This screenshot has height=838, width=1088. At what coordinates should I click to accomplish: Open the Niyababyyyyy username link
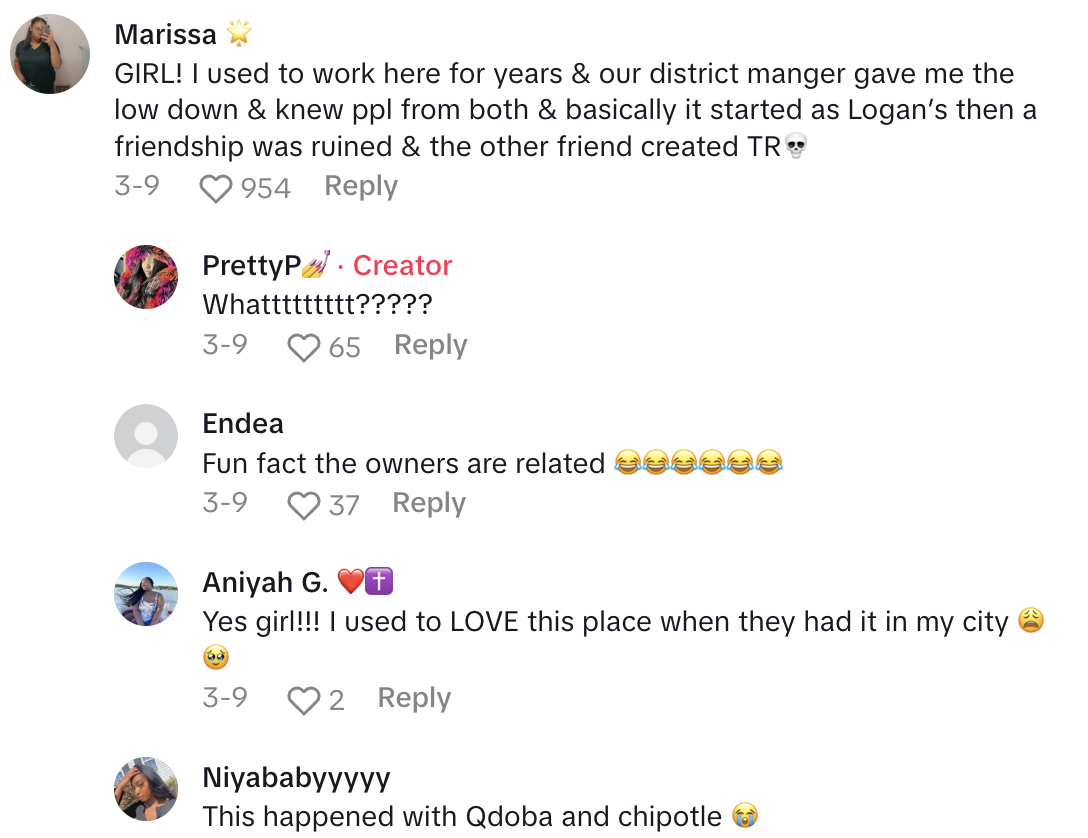296,777
